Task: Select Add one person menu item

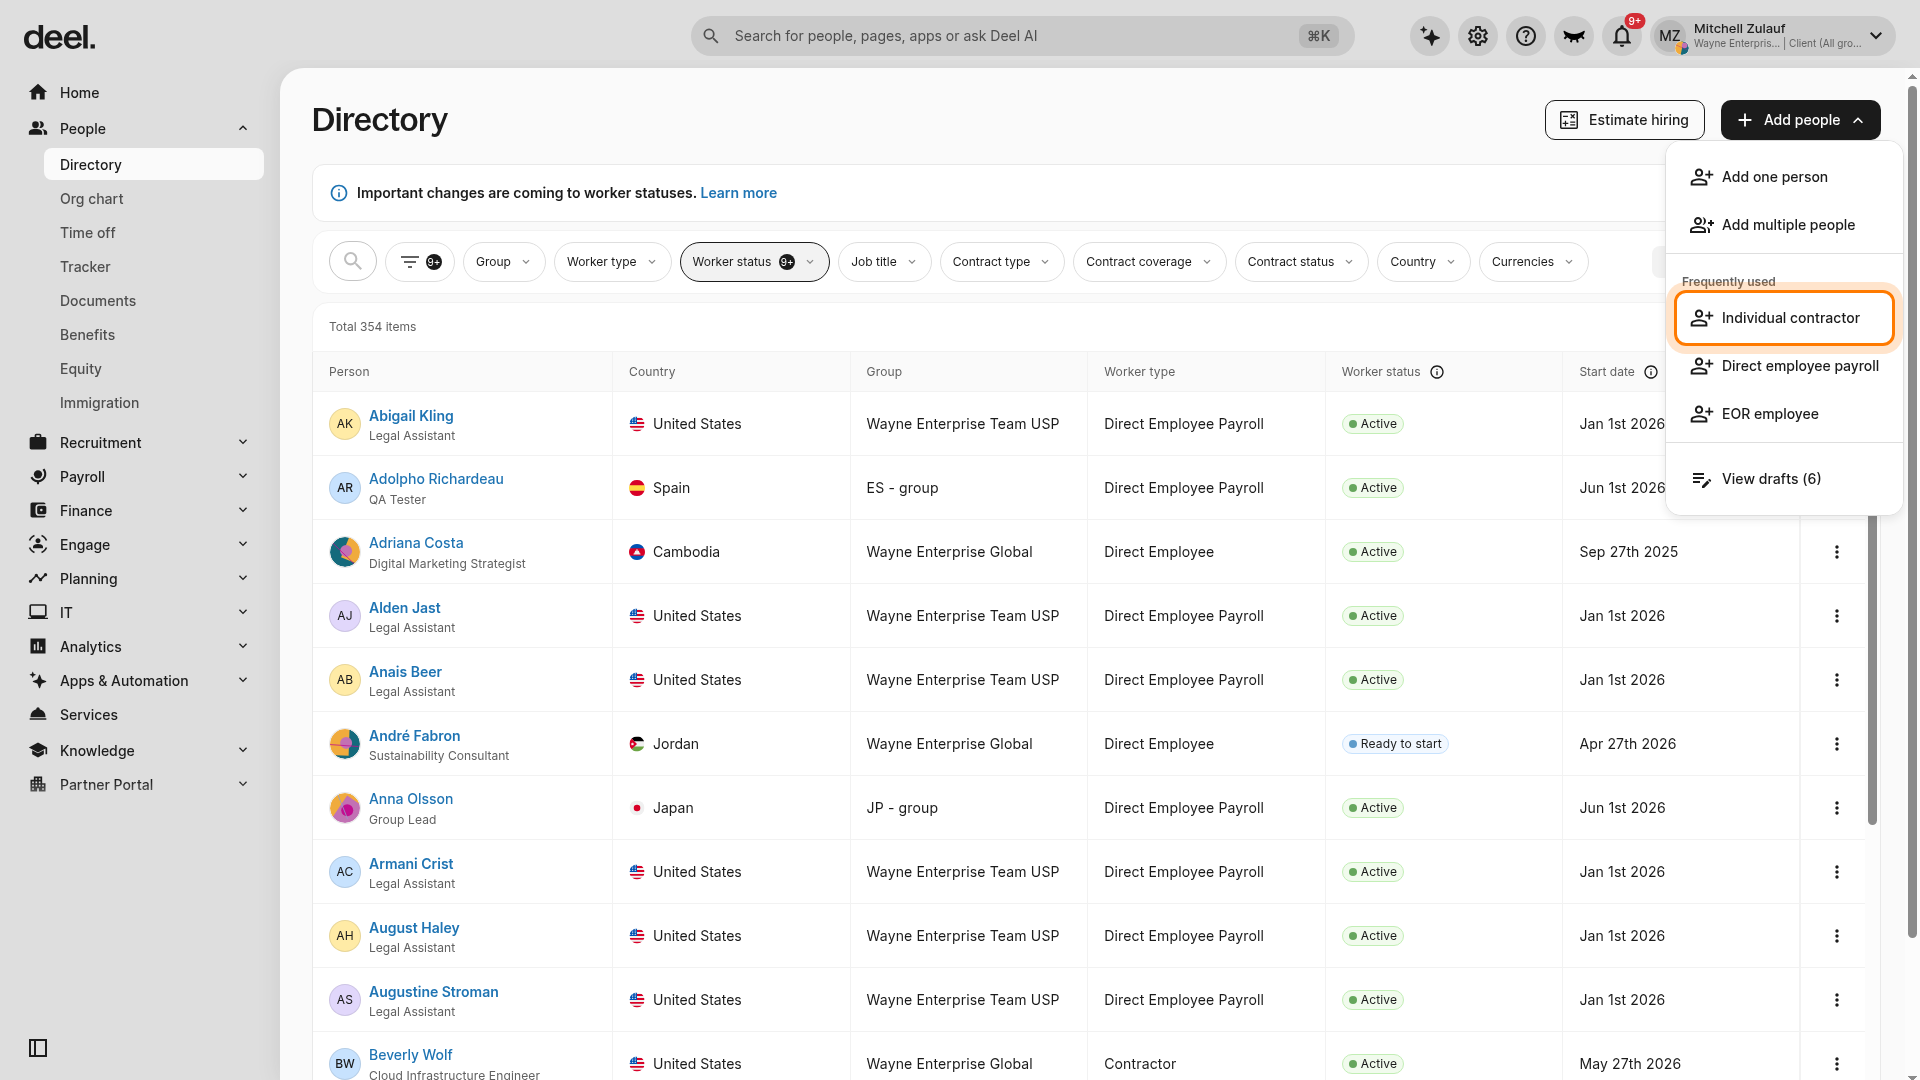Action: (x=1784, y=177)
